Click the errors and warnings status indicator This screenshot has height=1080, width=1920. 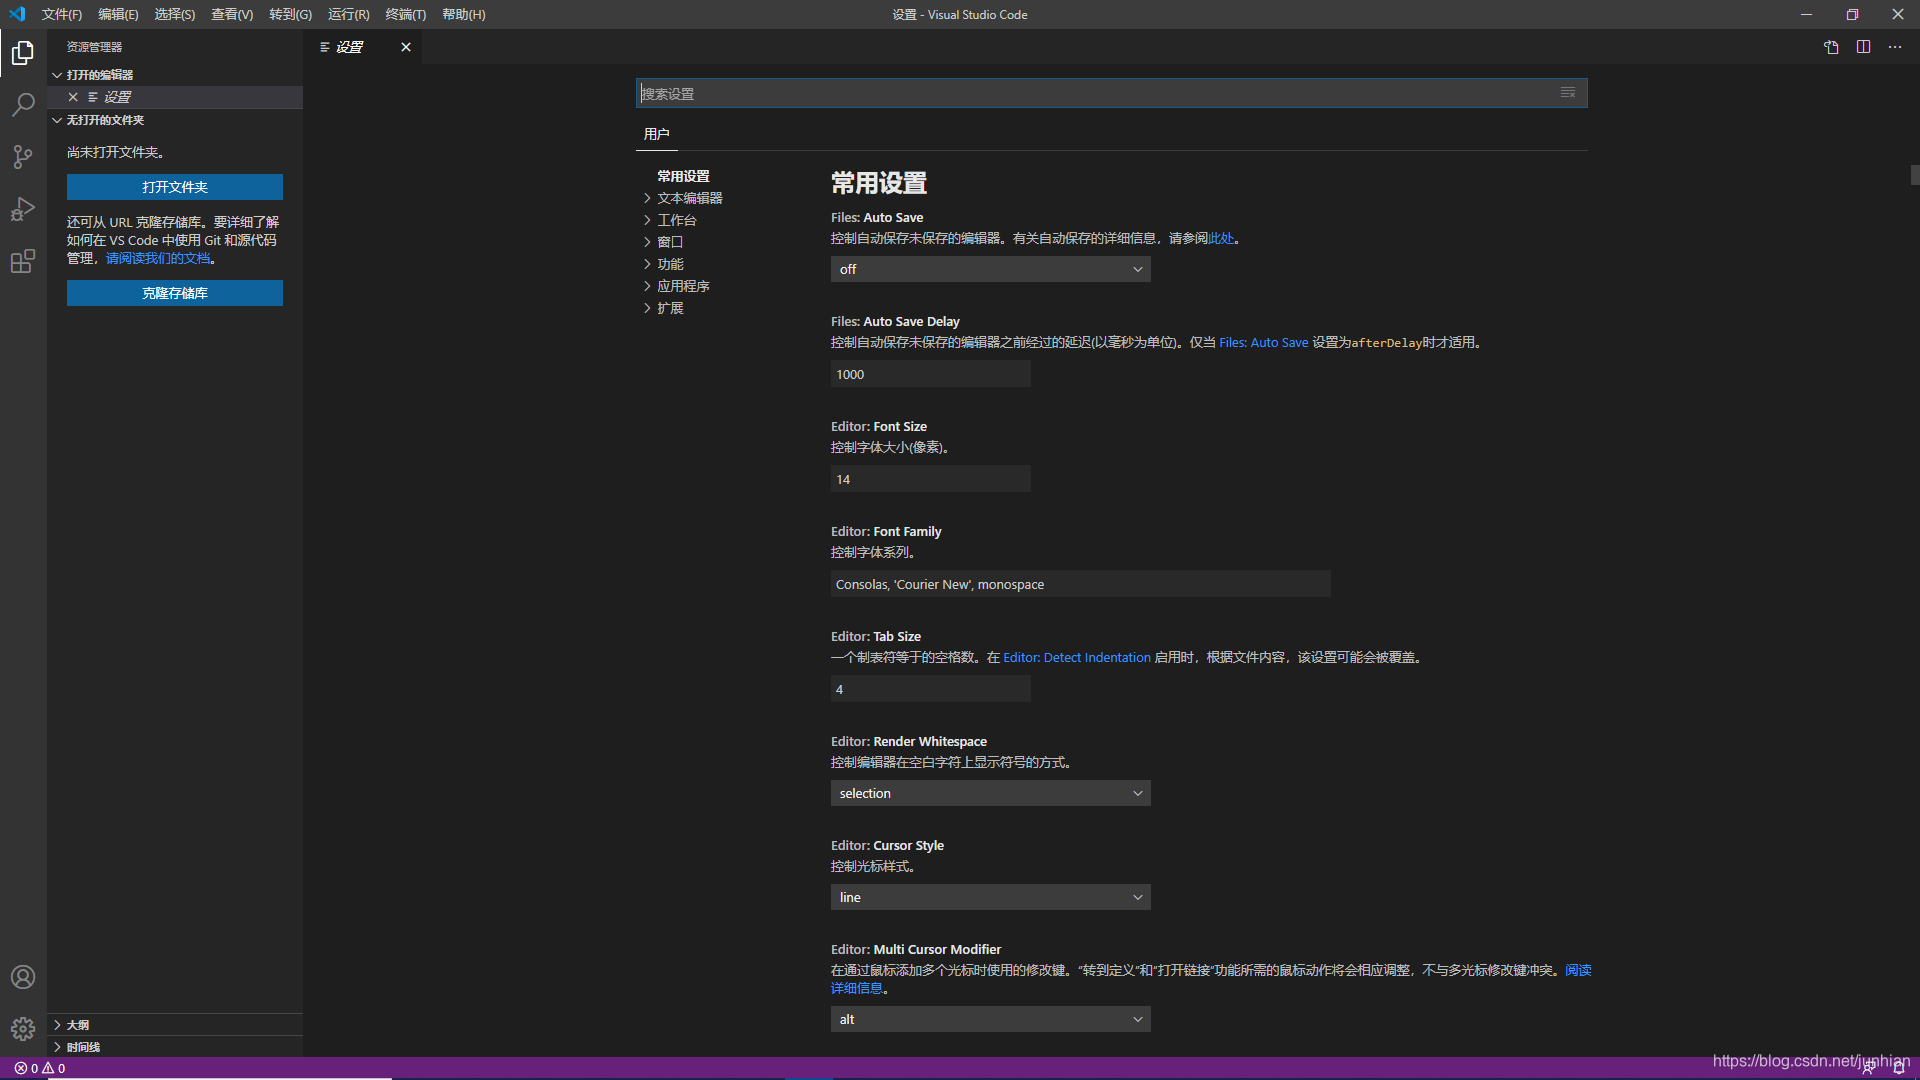(x=40, y=1068)
